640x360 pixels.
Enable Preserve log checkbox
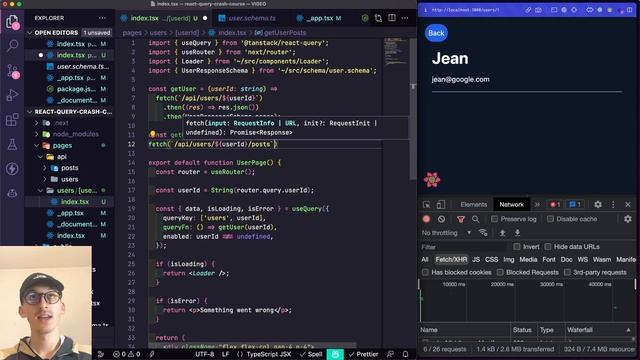[x=494, y=219]
